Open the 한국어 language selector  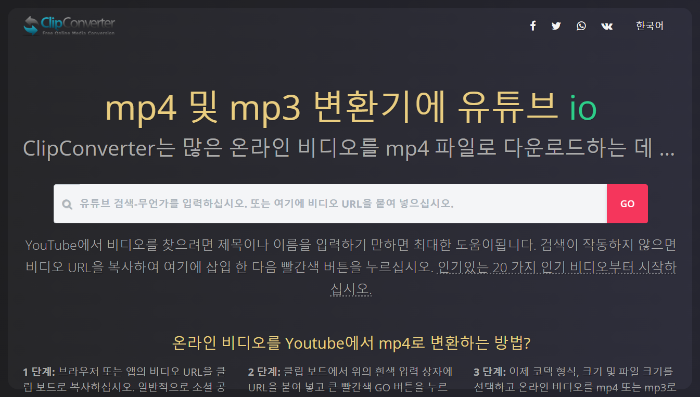click(x=650, y=26)
